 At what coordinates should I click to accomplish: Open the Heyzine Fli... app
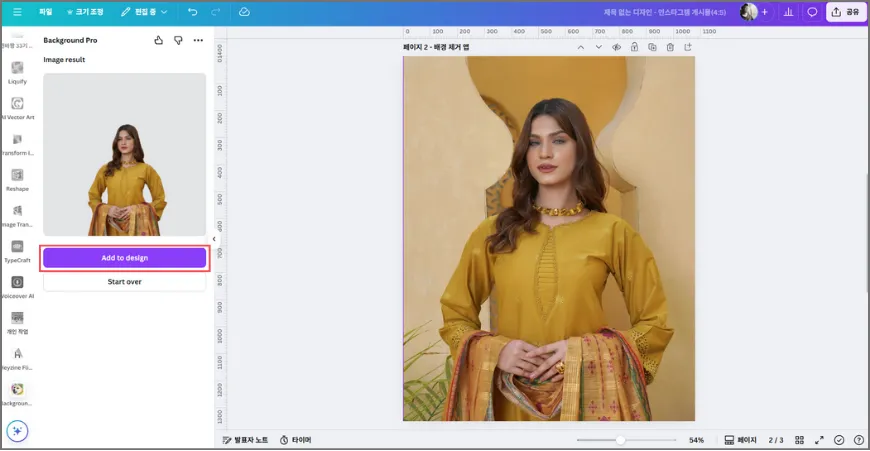click(x=17, y=359)
